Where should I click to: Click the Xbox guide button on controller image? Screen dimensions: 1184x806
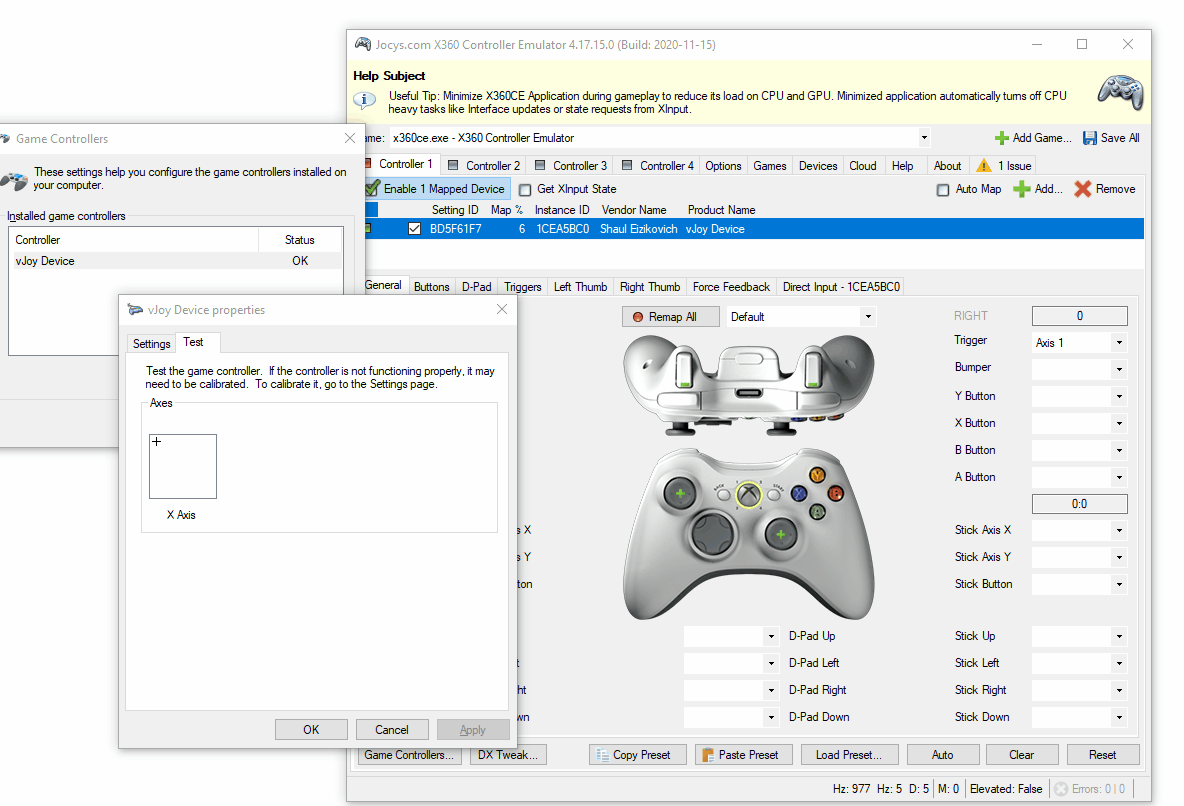[x=748, y=495]
